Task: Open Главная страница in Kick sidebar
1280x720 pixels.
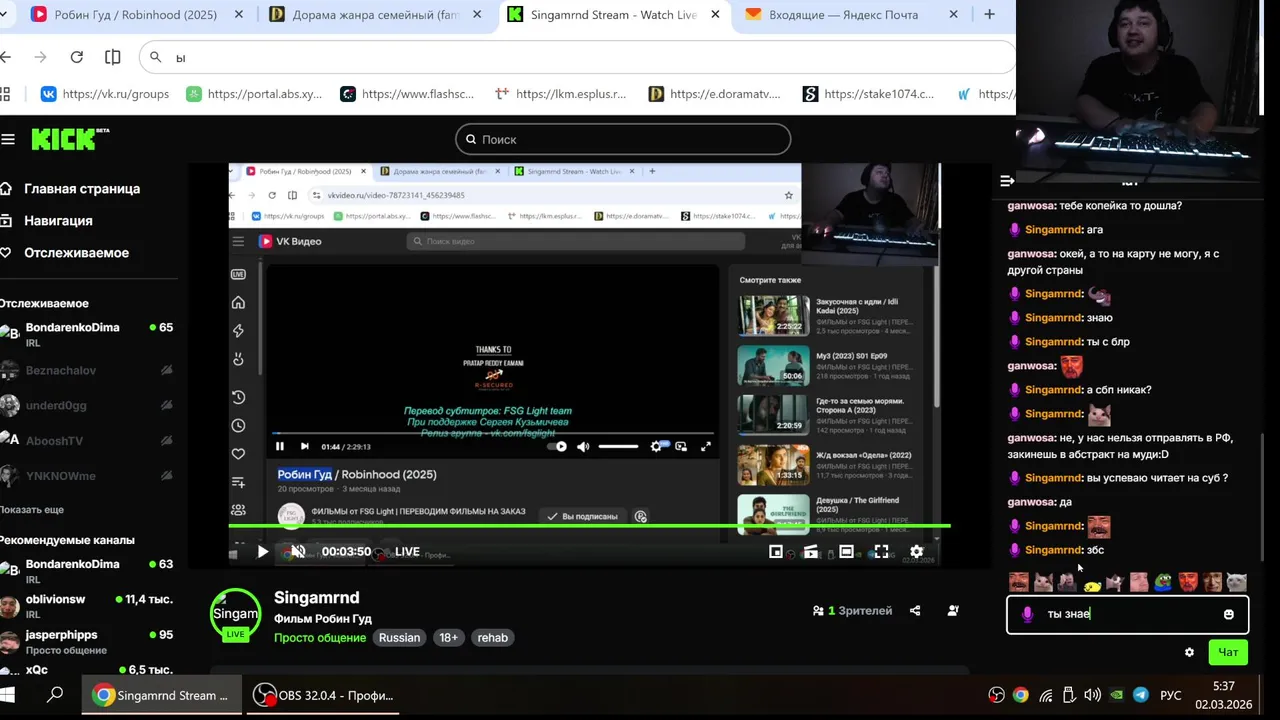Action: click(82, 189)
